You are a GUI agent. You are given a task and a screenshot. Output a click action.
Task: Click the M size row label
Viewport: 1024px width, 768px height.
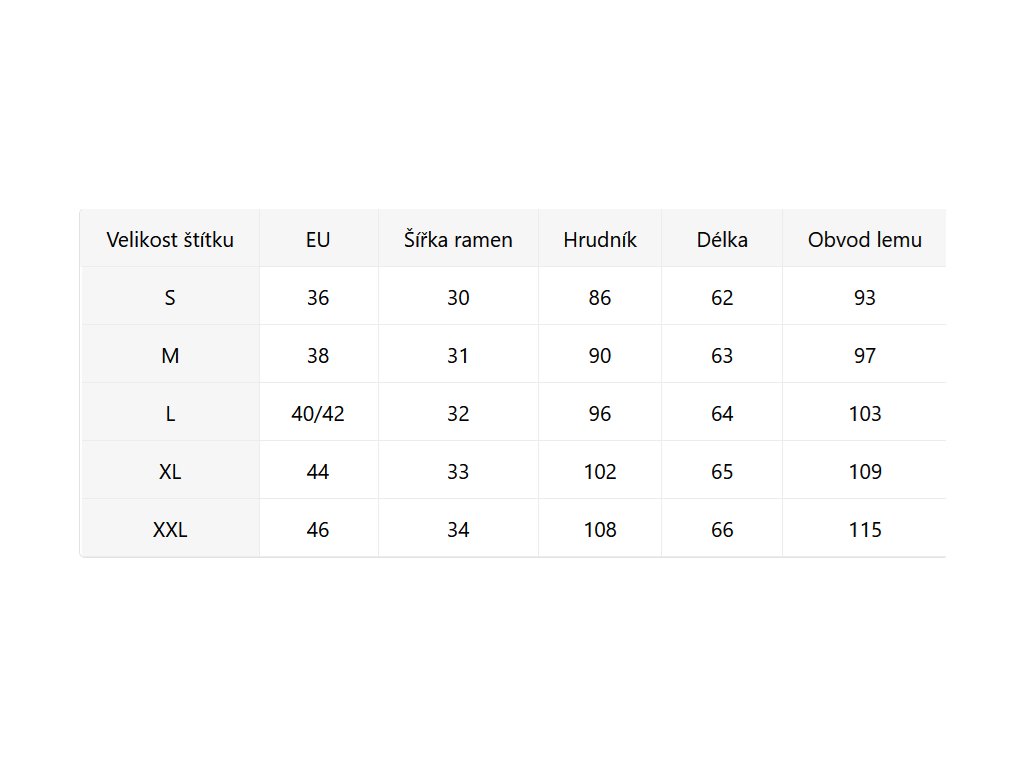(x=170, y=356)
